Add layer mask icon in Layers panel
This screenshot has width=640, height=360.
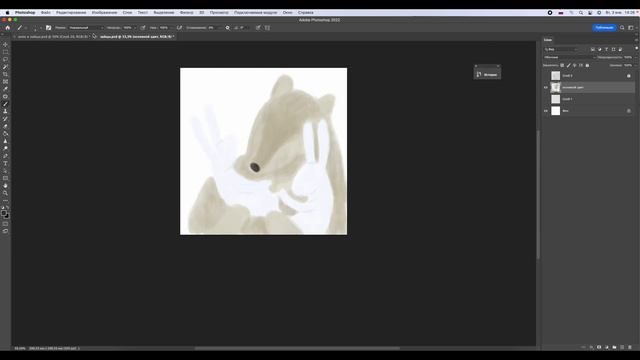coord(599,347)
